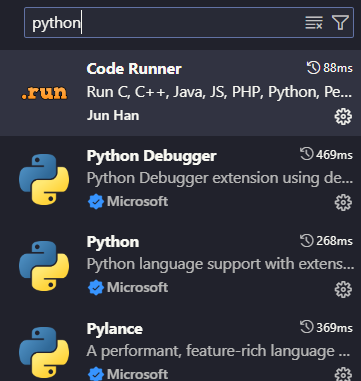Clear the extensions search results
Screen dimensions: 361x381
pos(314,23)
